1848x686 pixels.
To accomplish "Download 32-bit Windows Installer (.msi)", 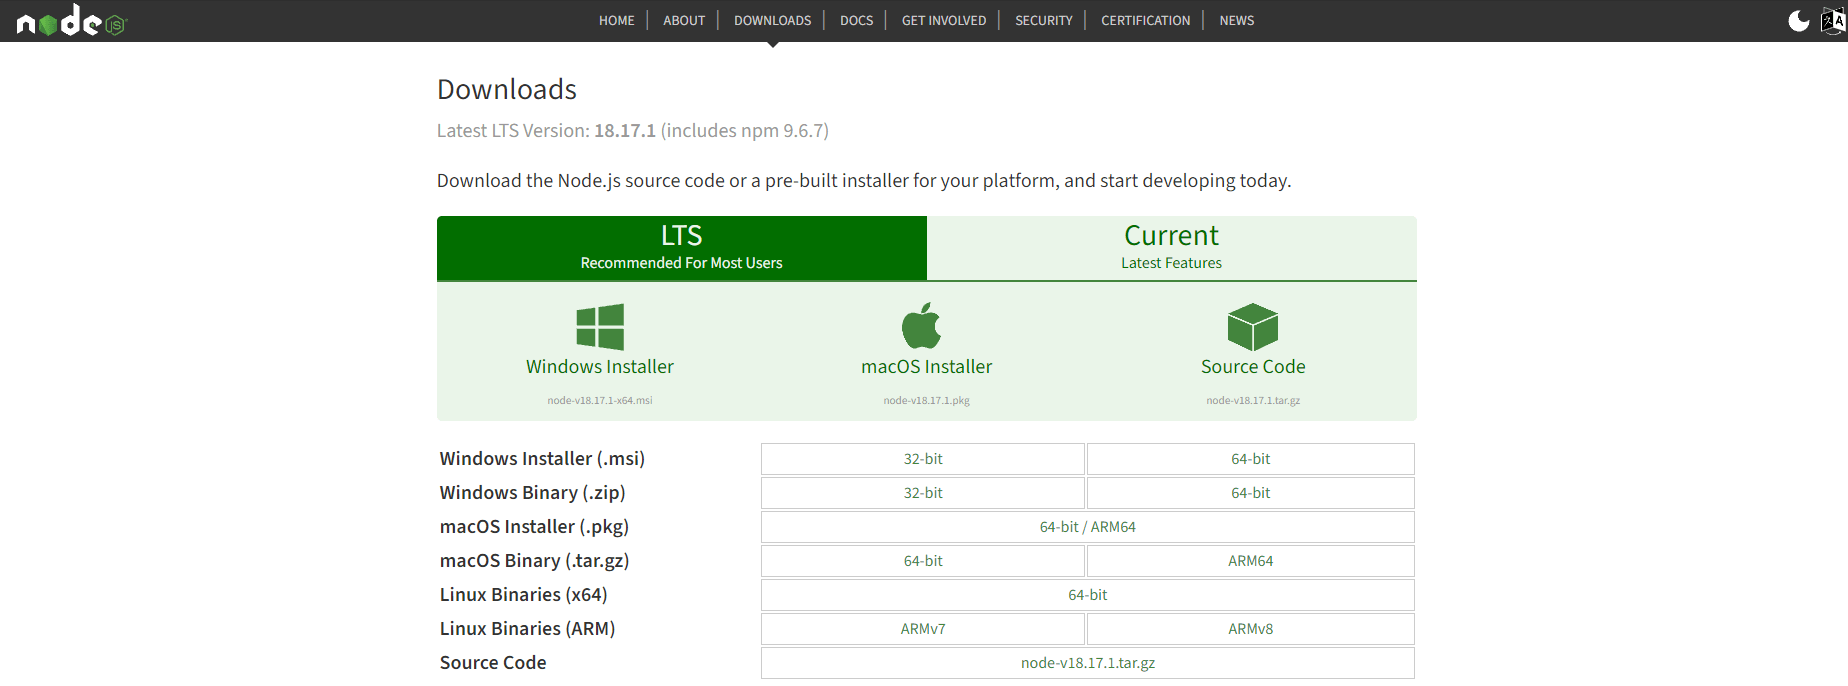I will point(923,459).
